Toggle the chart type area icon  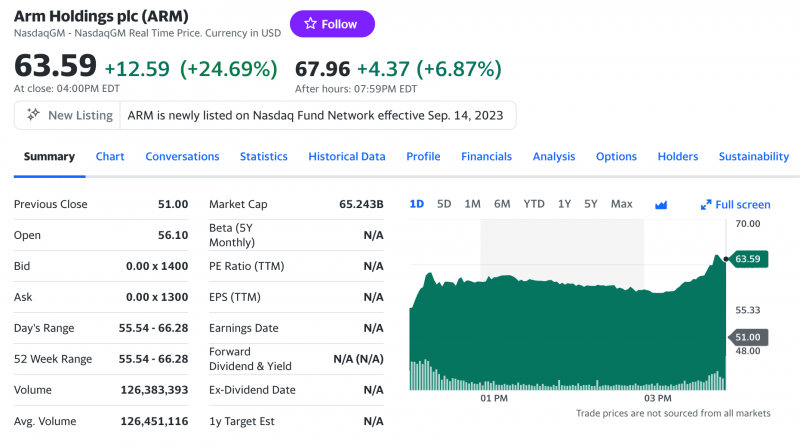click(x=661, y=205)
